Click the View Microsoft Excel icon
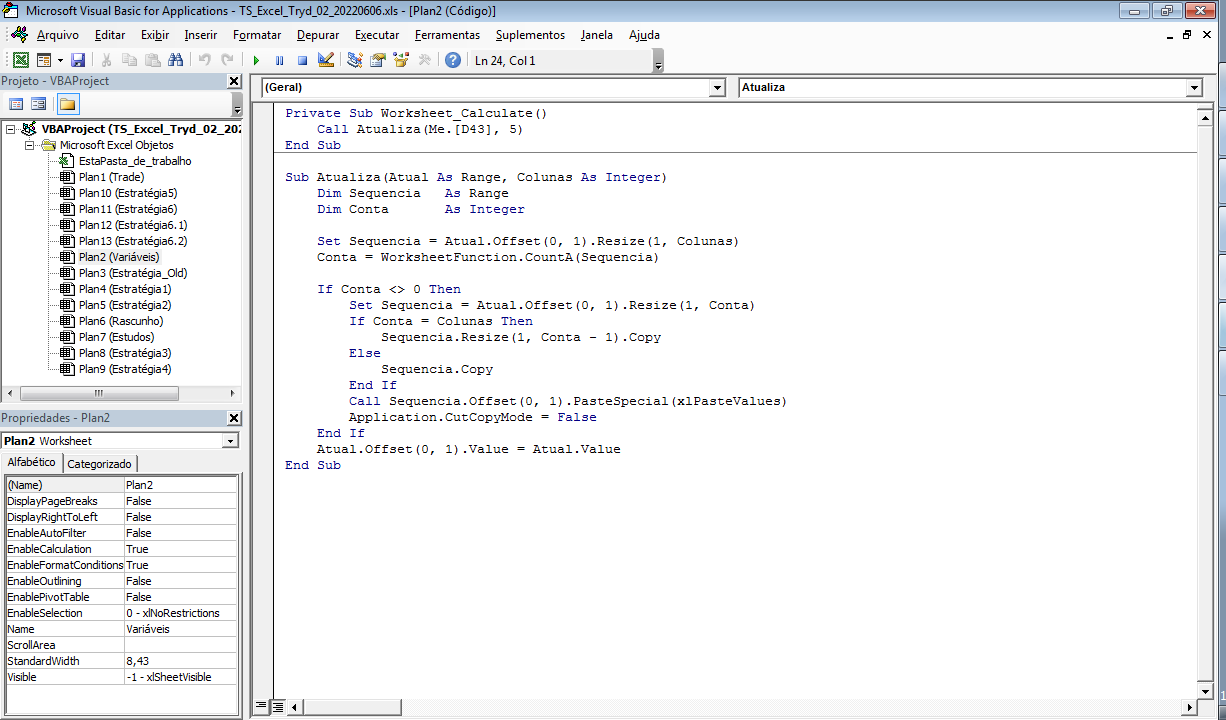This screenshot has height=720, width=1226. click(21, 60)
